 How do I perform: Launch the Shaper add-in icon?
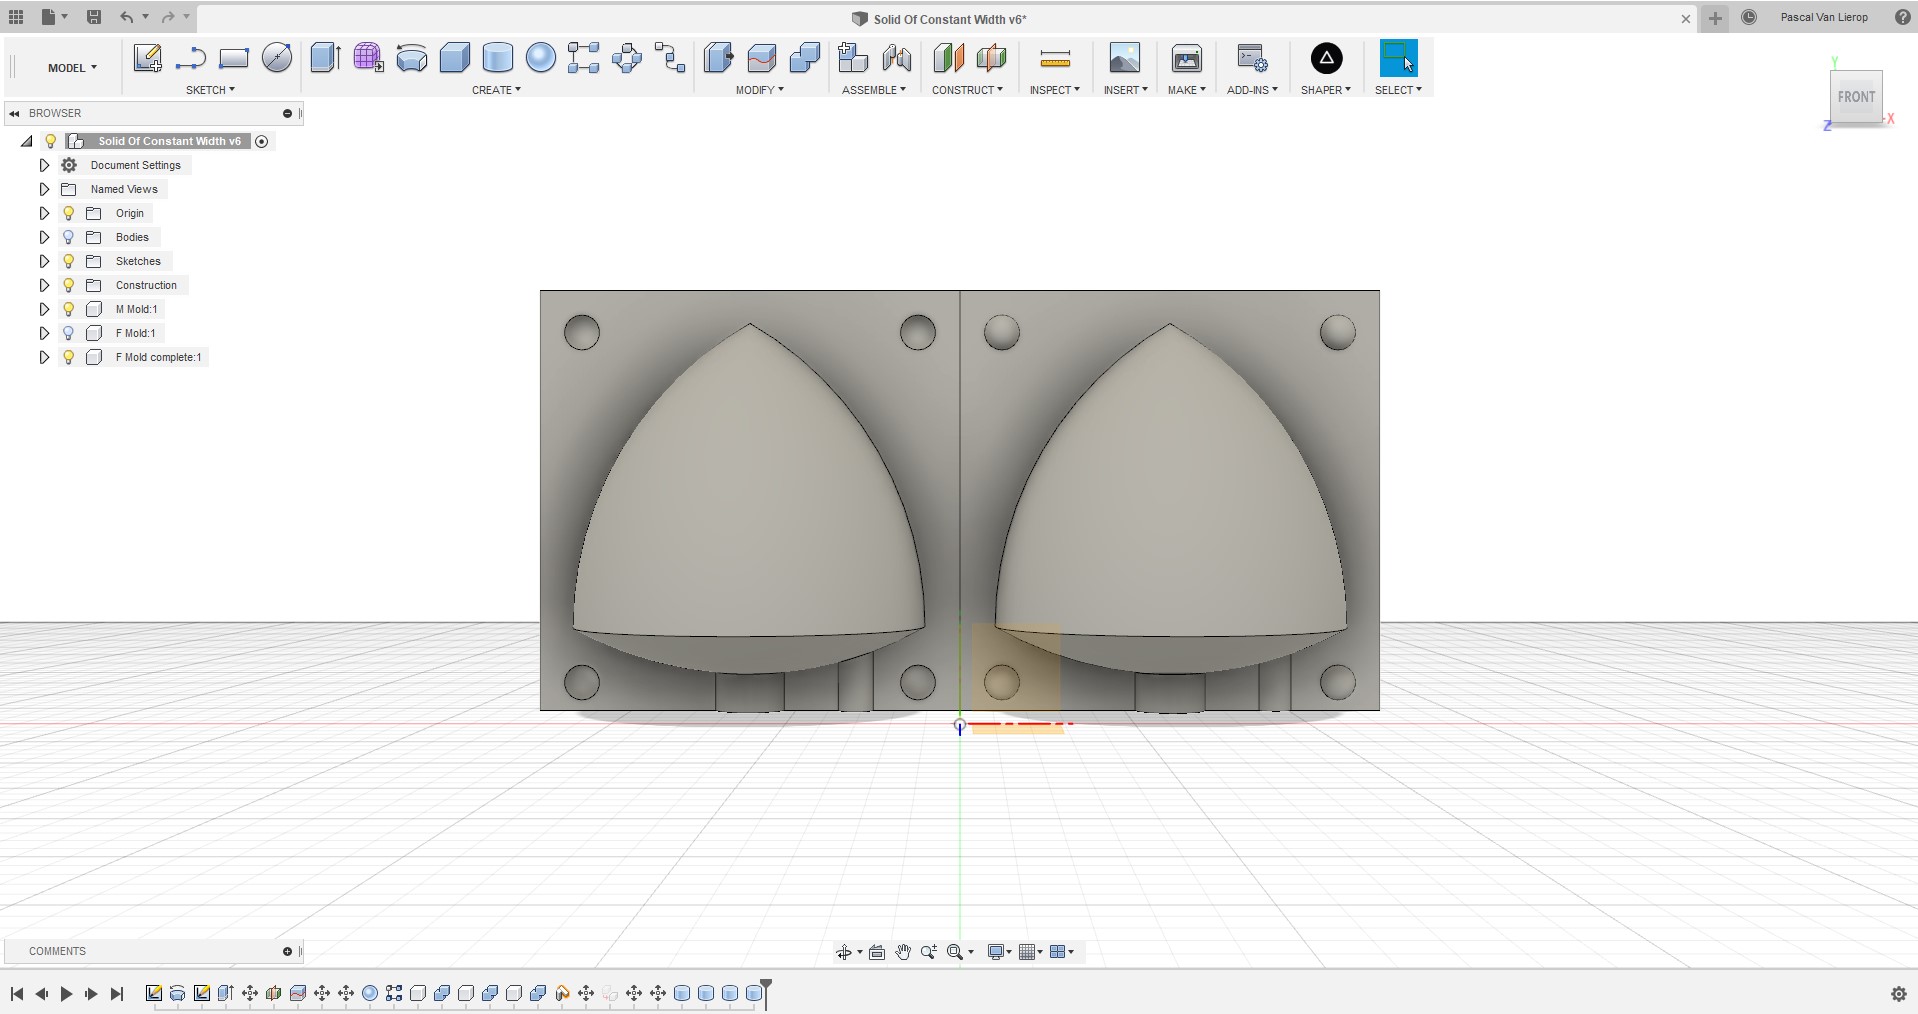click(1326, 58)
